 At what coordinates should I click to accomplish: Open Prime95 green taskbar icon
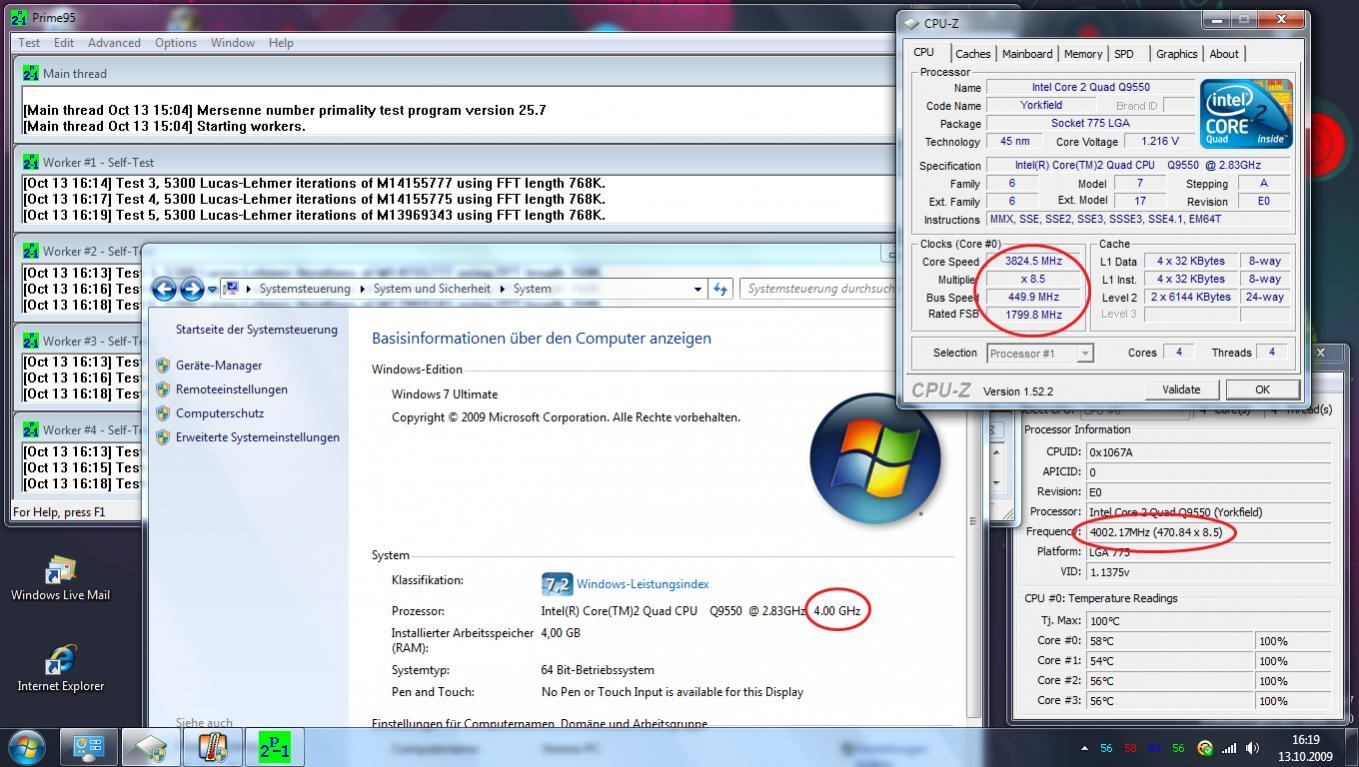[274, 747]
